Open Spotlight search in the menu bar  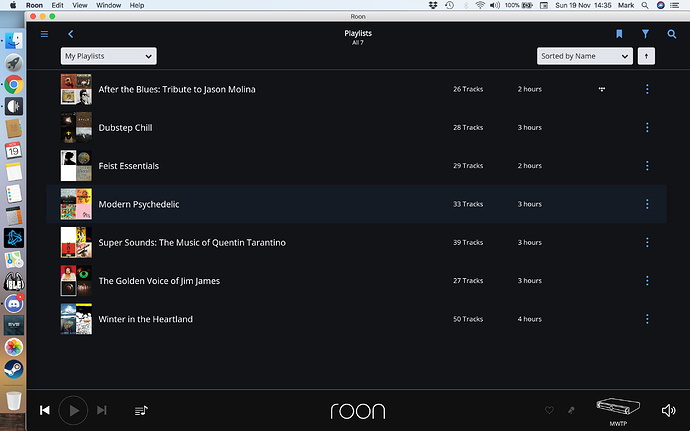coord(645,5)
